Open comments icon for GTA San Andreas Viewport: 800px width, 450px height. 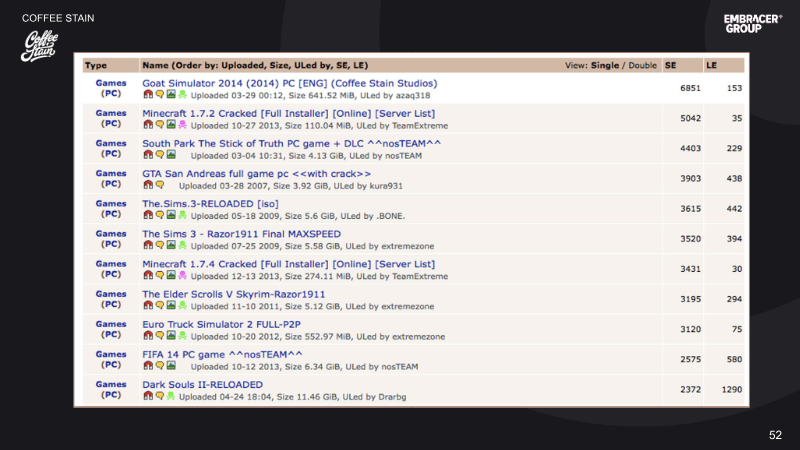(160, 185)
